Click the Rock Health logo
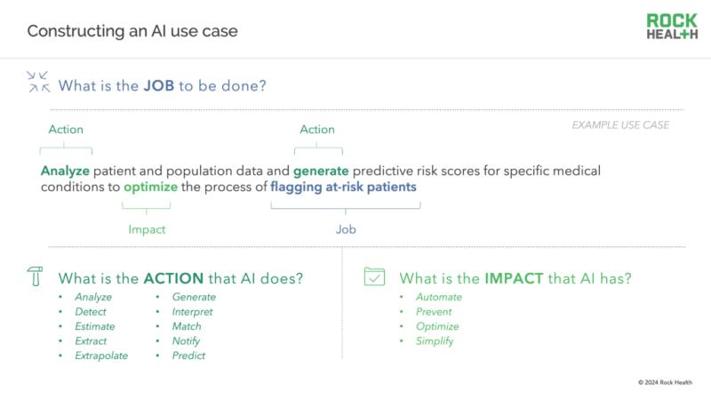Image resolution: width=711 pixels, height=400 pixels. [x=671, y=27]
